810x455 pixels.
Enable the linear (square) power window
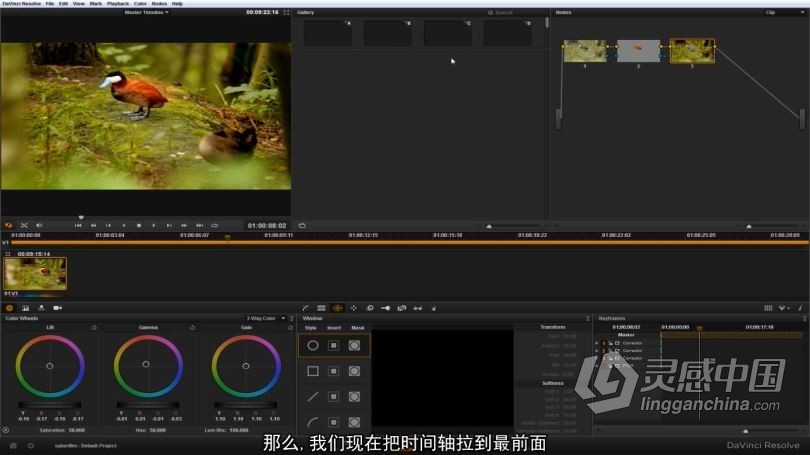[x=313, y=371]
